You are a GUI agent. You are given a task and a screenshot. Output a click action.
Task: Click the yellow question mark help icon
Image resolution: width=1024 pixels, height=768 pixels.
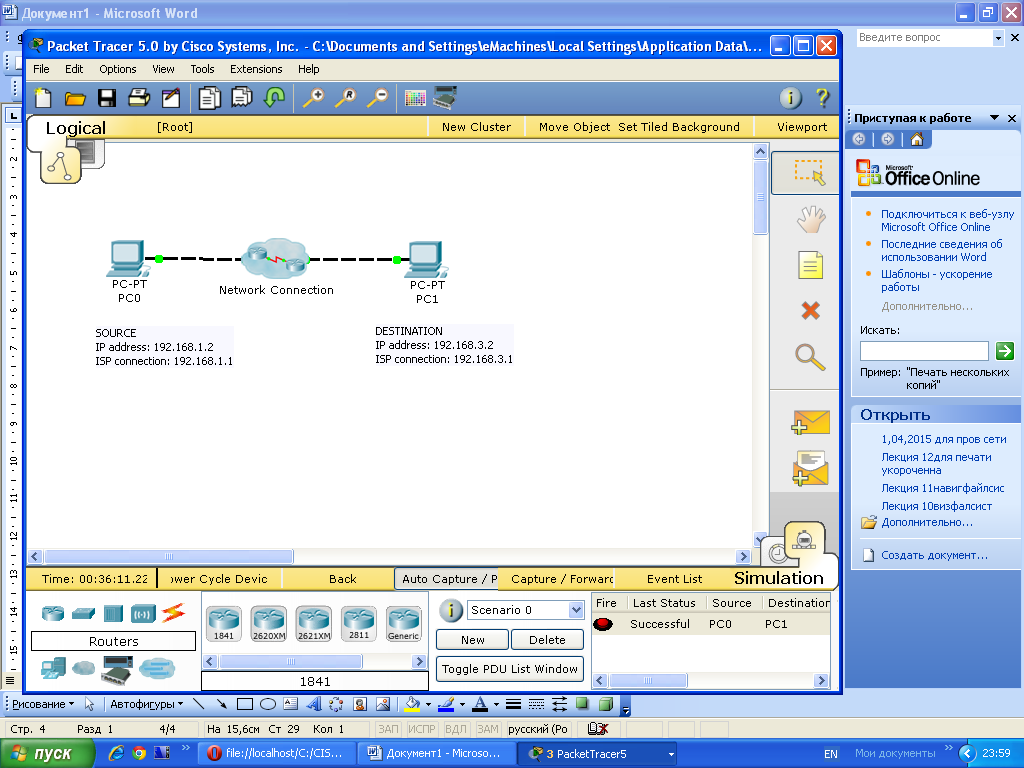click(822, 98)
